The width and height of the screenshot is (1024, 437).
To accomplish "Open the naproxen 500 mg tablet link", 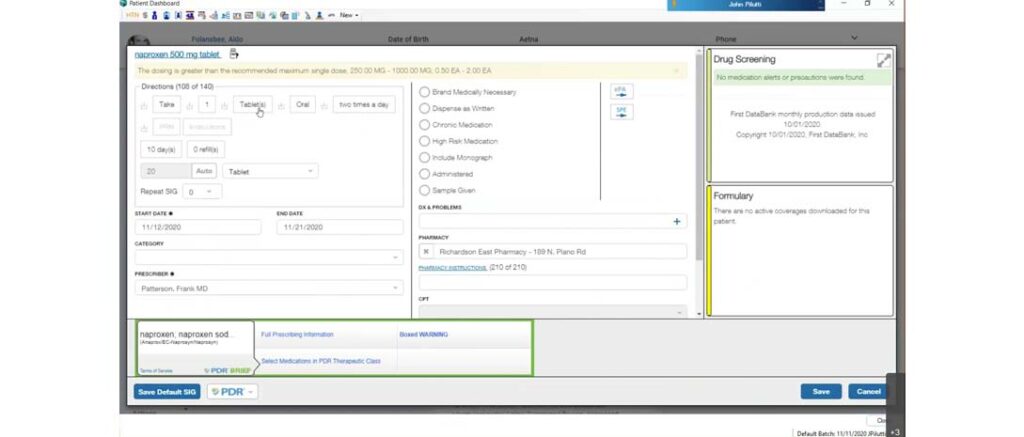I will tap(177, 55).
